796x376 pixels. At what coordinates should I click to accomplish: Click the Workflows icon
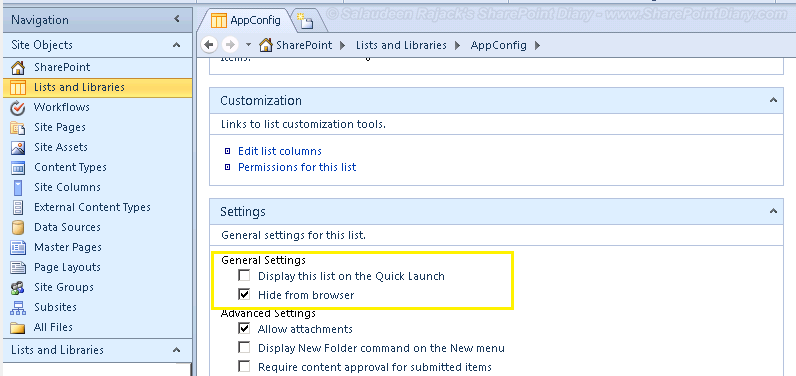pos(18,108)
